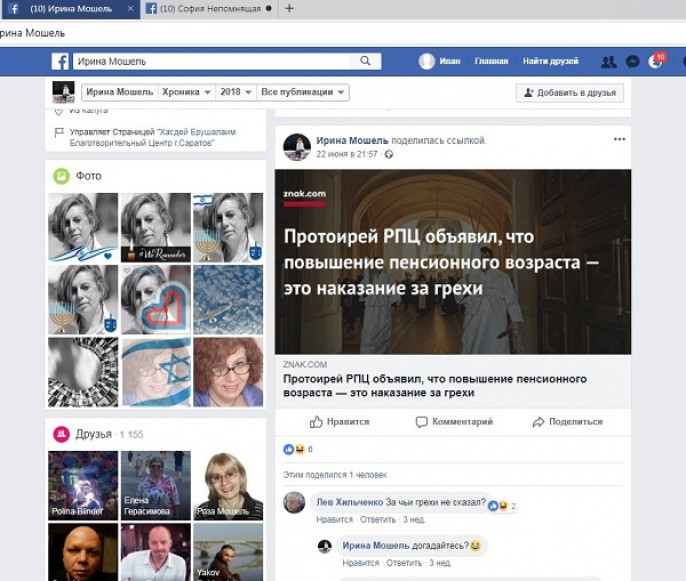686x581 pixels.
Task: Click Иван's profile avatar in top bar
Action: pyautogui.click(x=427, y=61)
